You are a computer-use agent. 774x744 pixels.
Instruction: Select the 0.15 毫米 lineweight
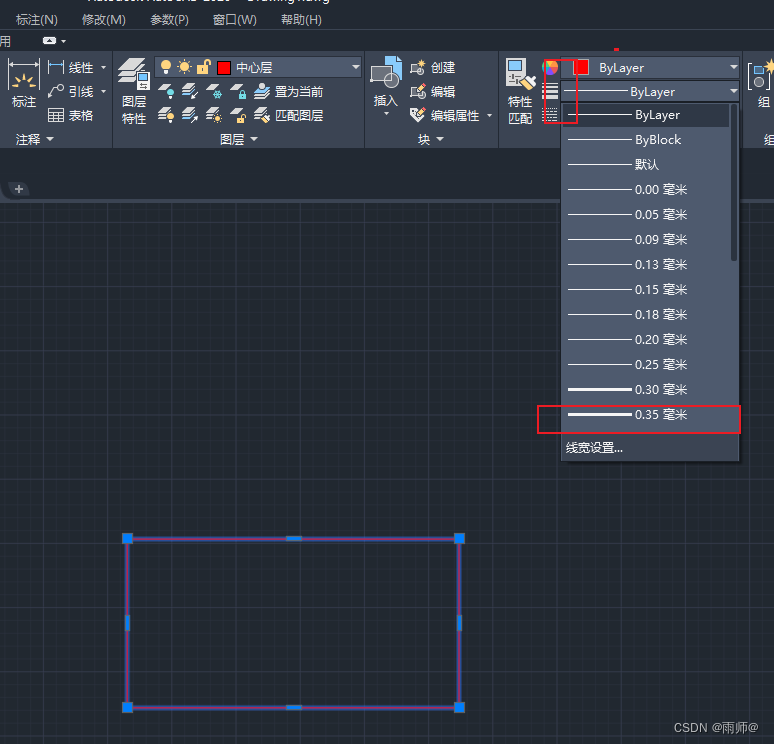646,289
